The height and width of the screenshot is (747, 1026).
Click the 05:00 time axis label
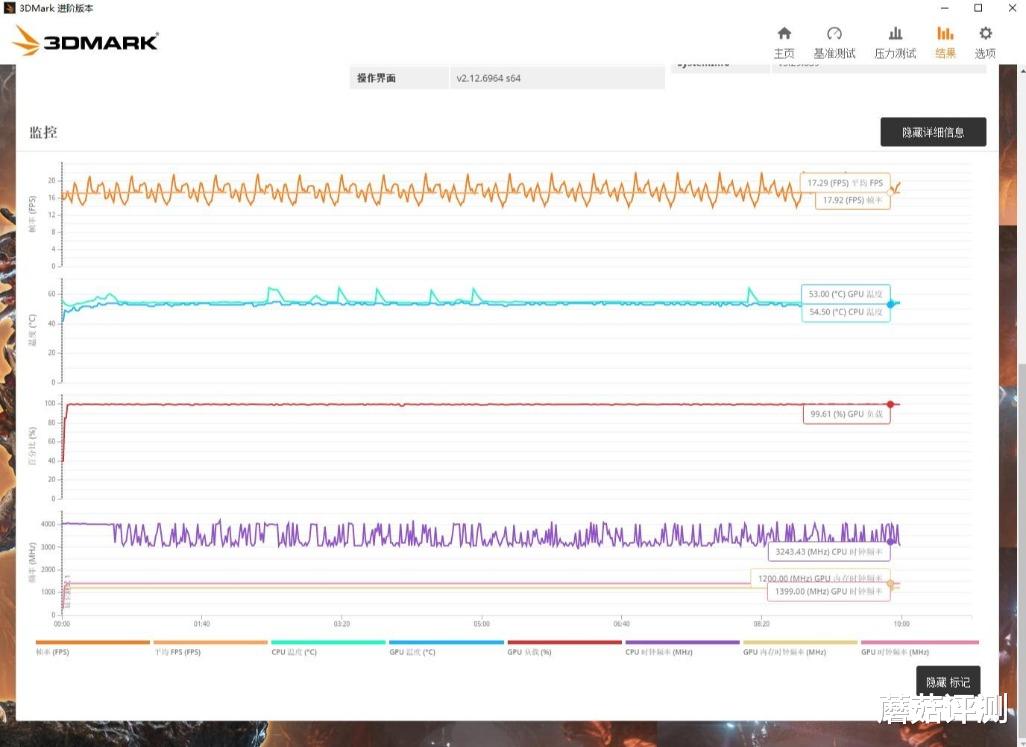point(482,624)
